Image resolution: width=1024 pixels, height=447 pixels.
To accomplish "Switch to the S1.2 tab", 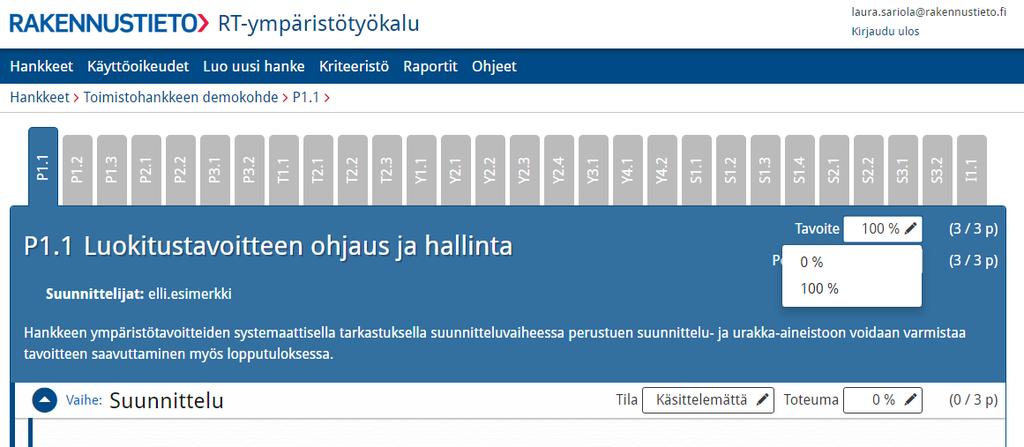I will tap(731, 170).
